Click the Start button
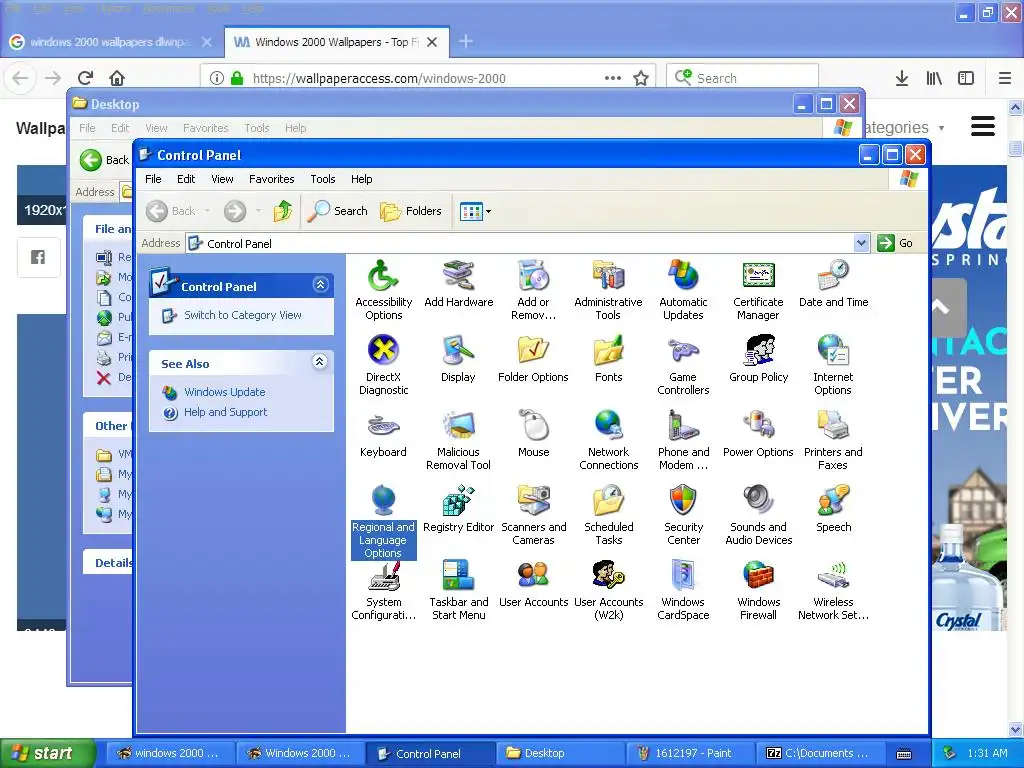 48,753
